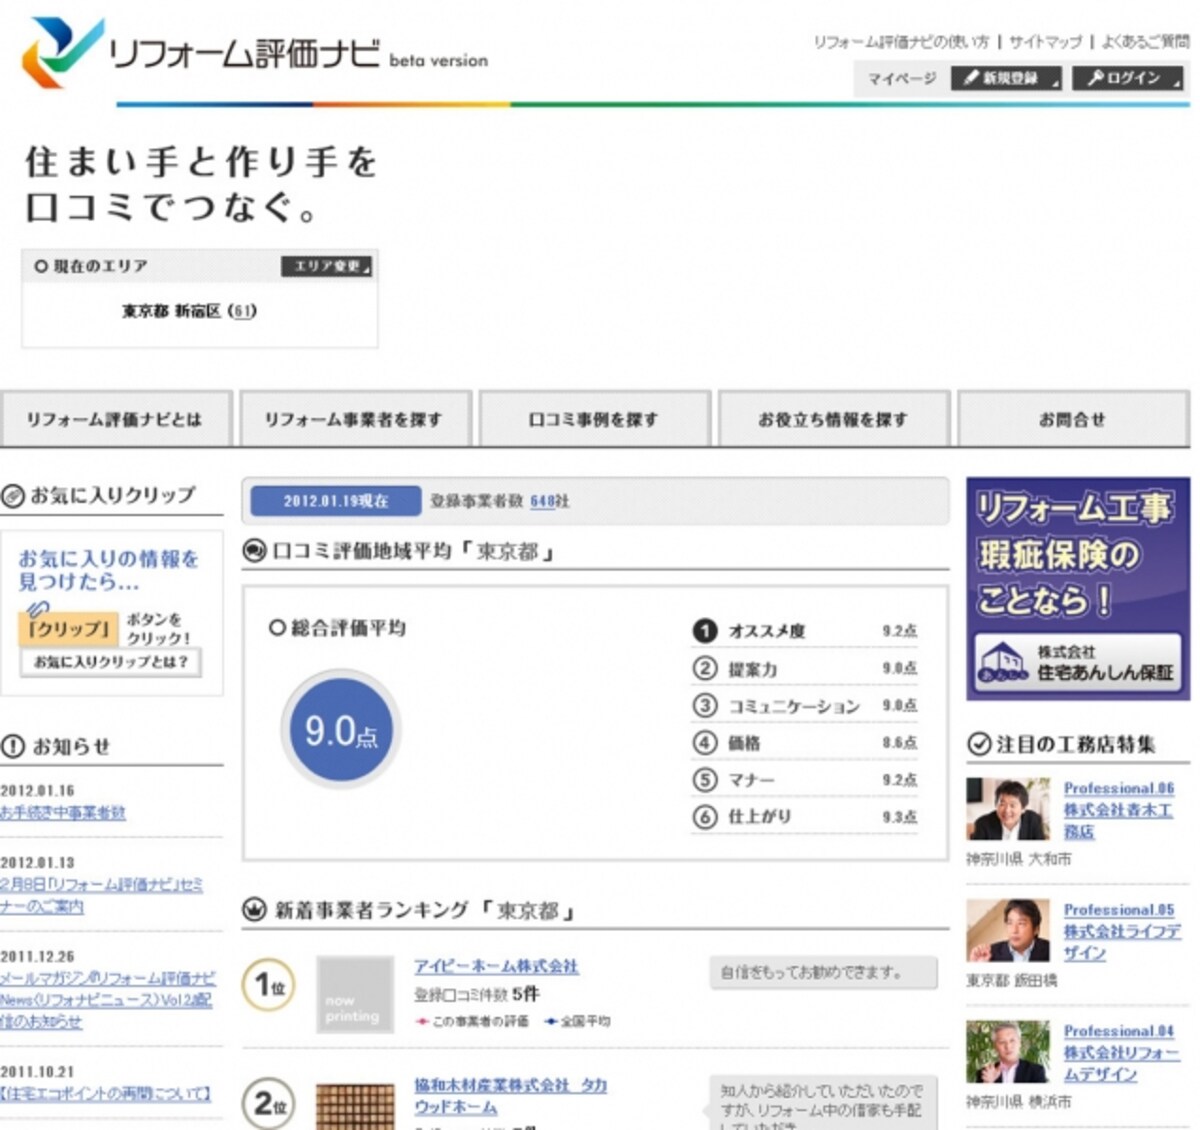Open サイトマップ link
1200x1130 pixels.
(x=1045, y=42)
